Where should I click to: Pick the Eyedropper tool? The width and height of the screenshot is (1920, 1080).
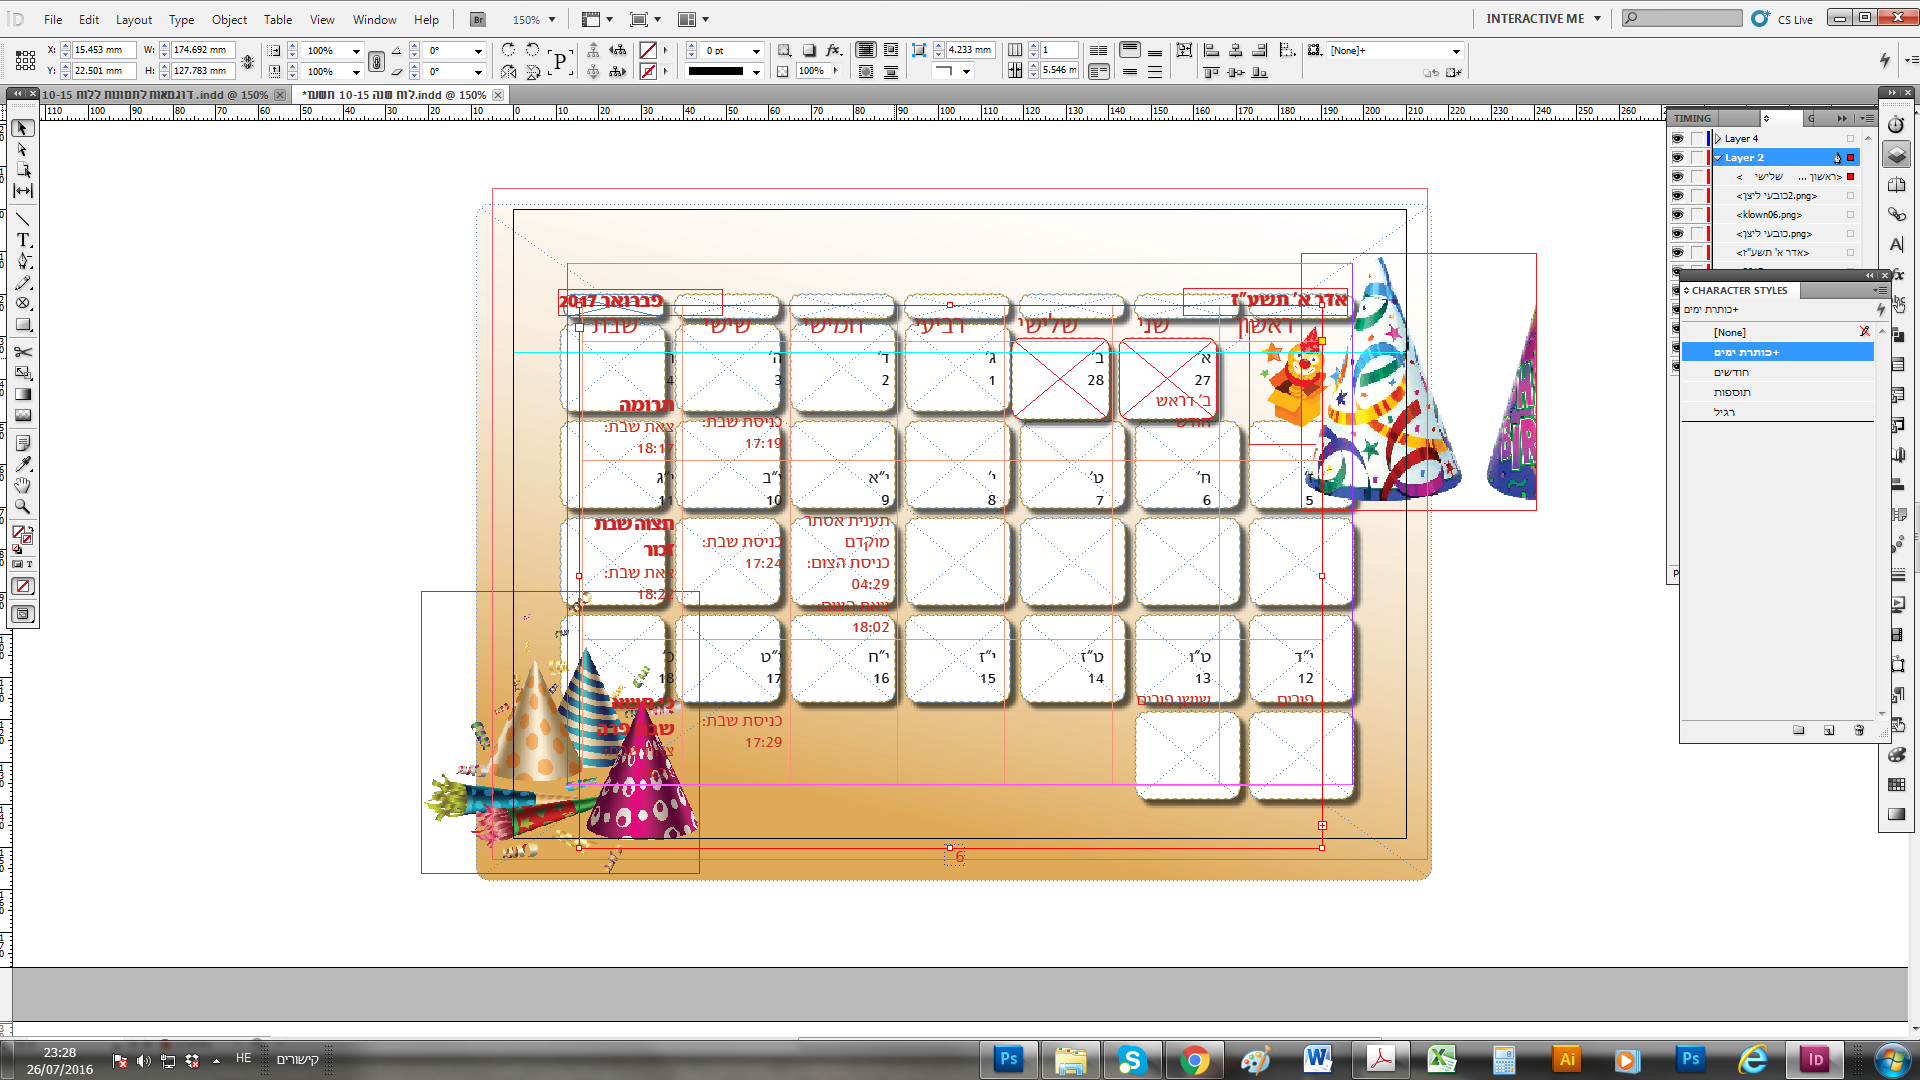click(x=23, y=464)
